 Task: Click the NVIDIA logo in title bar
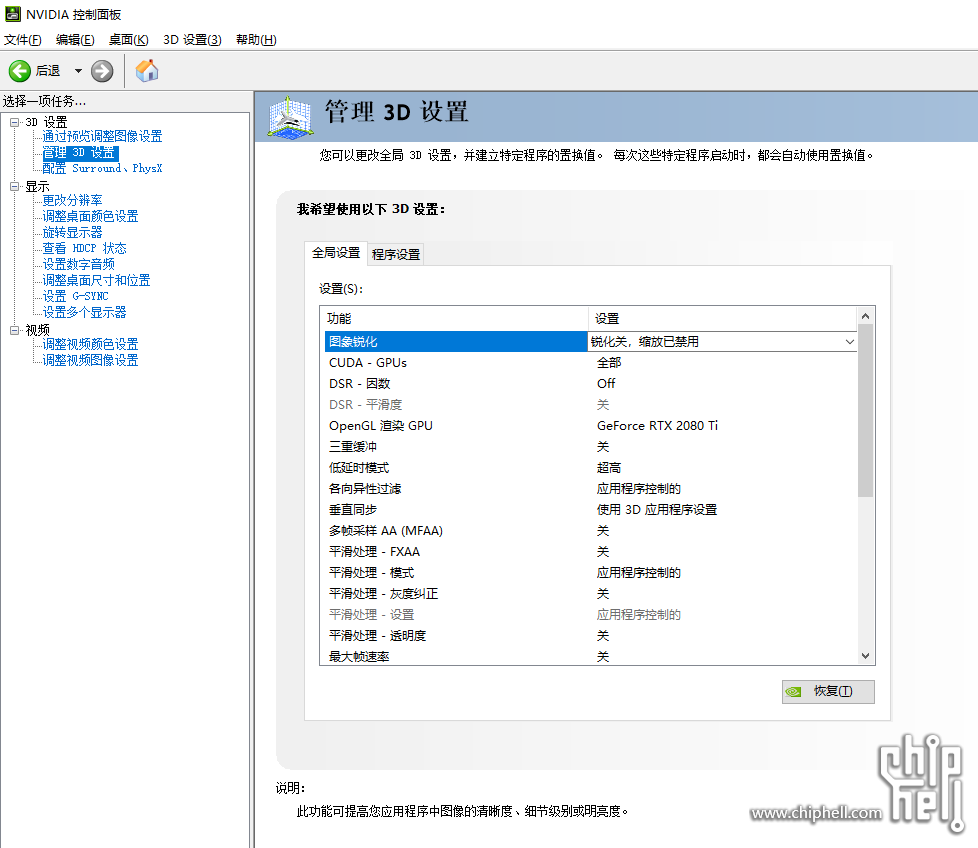(x=12, y=14)
